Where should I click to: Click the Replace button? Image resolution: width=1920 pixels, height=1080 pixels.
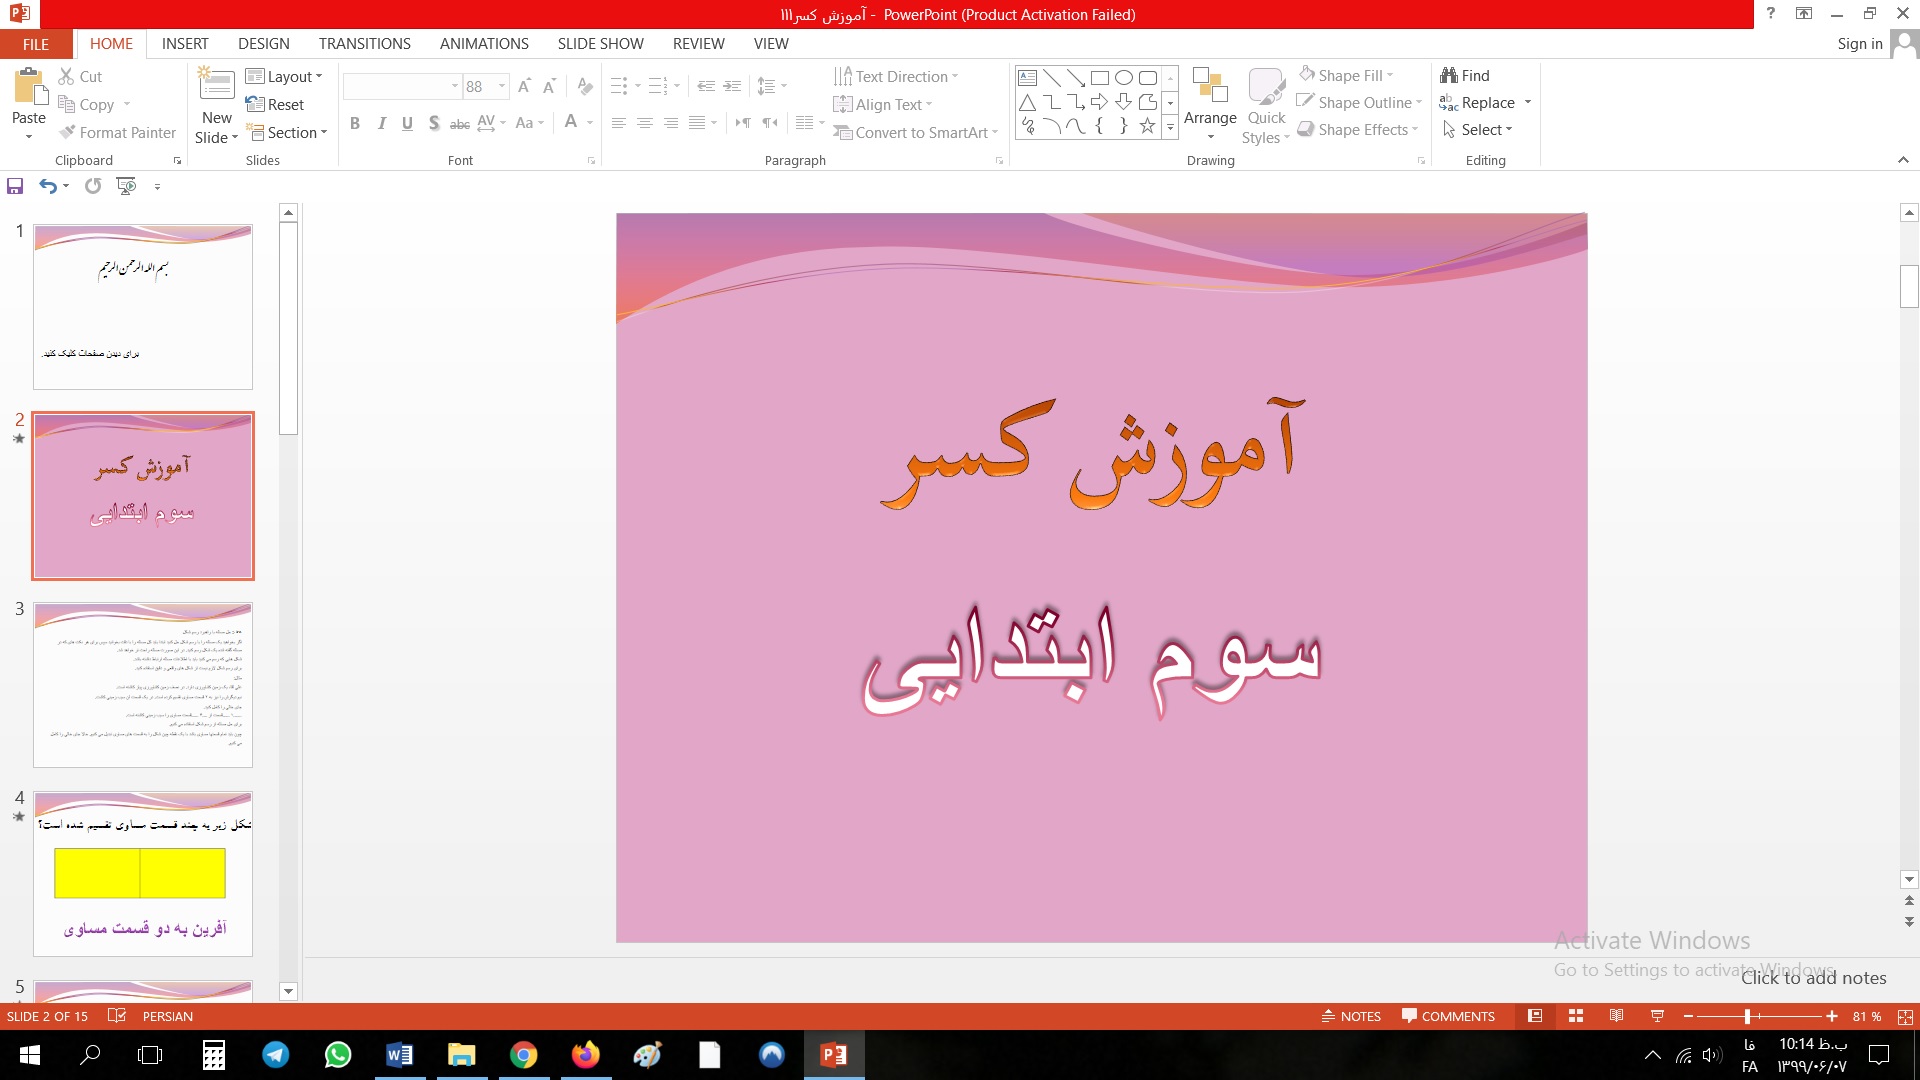[1486, 103]
